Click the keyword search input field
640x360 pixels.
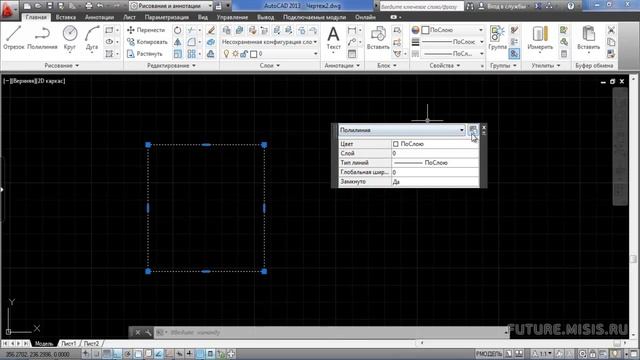pyautogui.click(x=422, y=6)
